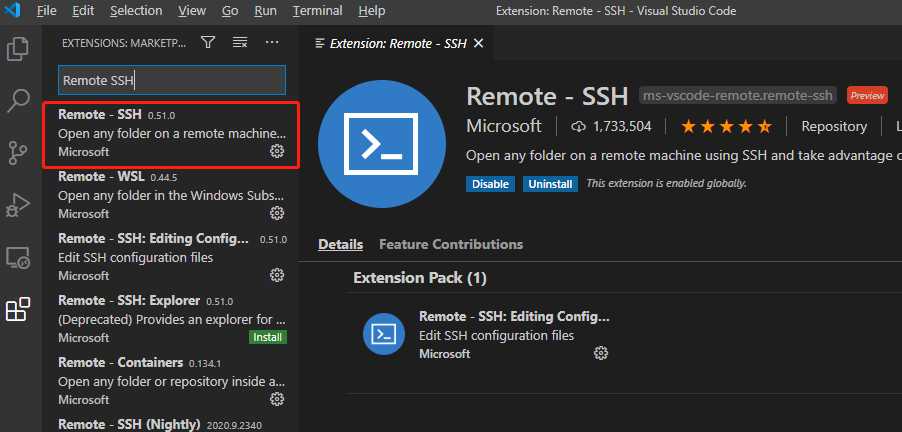Open the Remote Explorer view
The width and height of the screenshot is (902, 432).
tap(18, 258)
